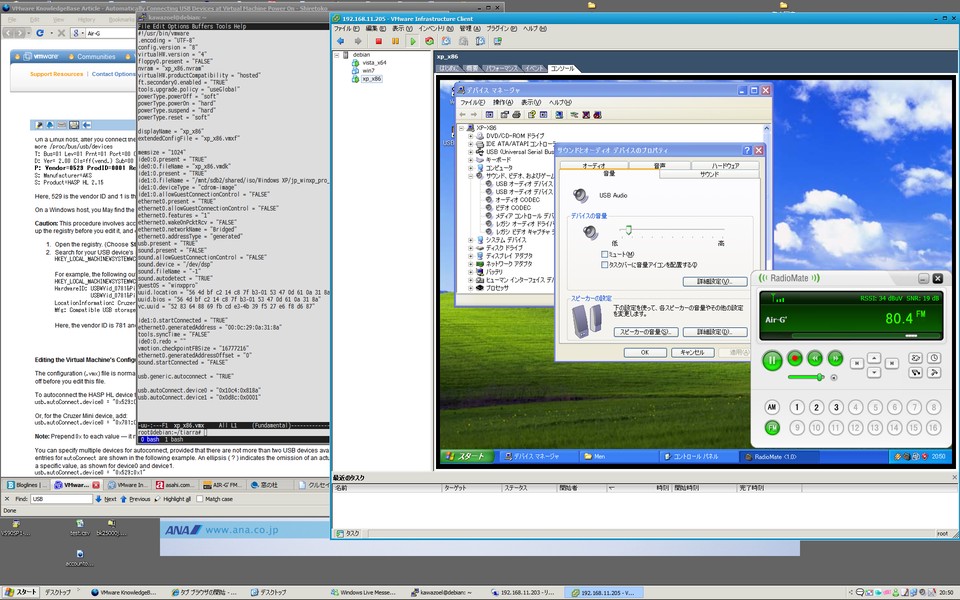This screenshot has height=600, width=960.
Task: Start recording with RadioMate's red record button
Action: click(x=796, y=358)
